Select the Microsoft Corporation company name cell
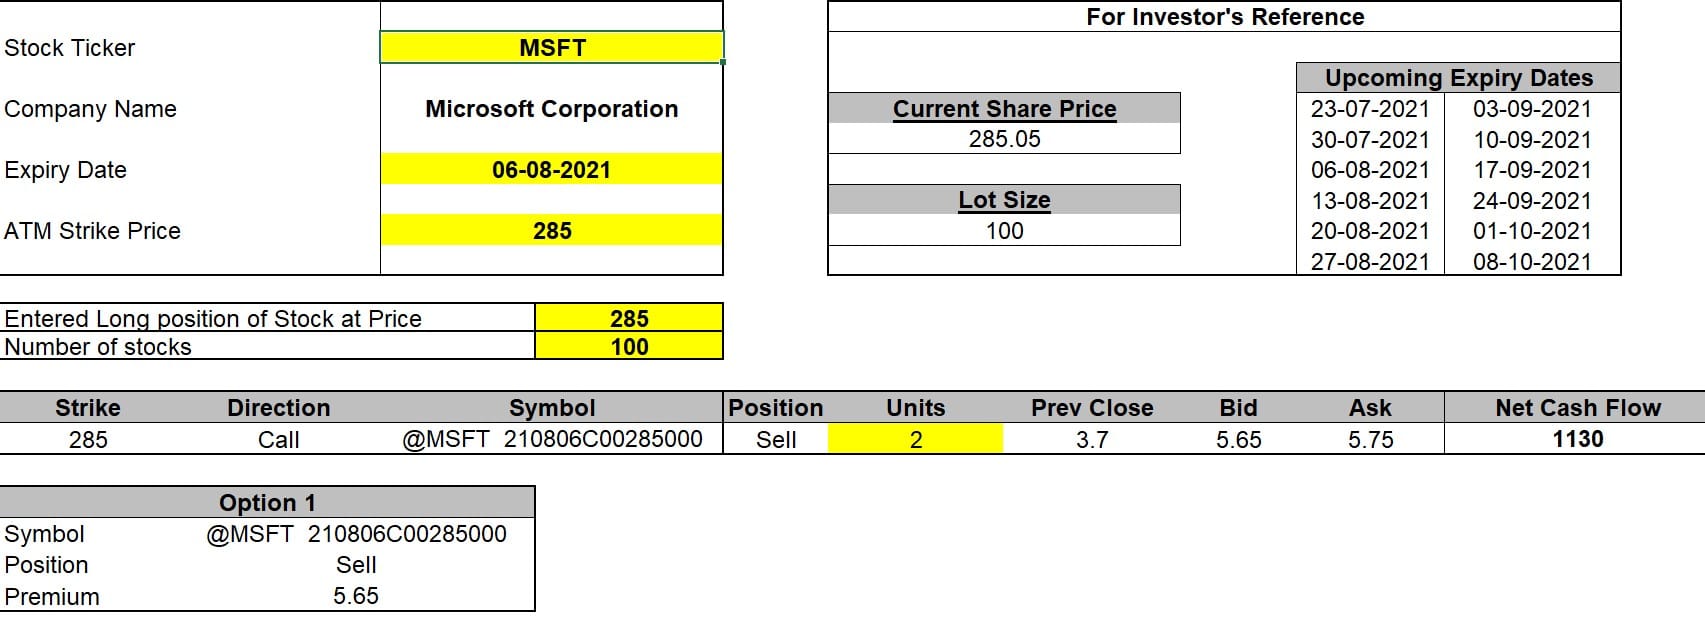 click(x=552, y=109)
